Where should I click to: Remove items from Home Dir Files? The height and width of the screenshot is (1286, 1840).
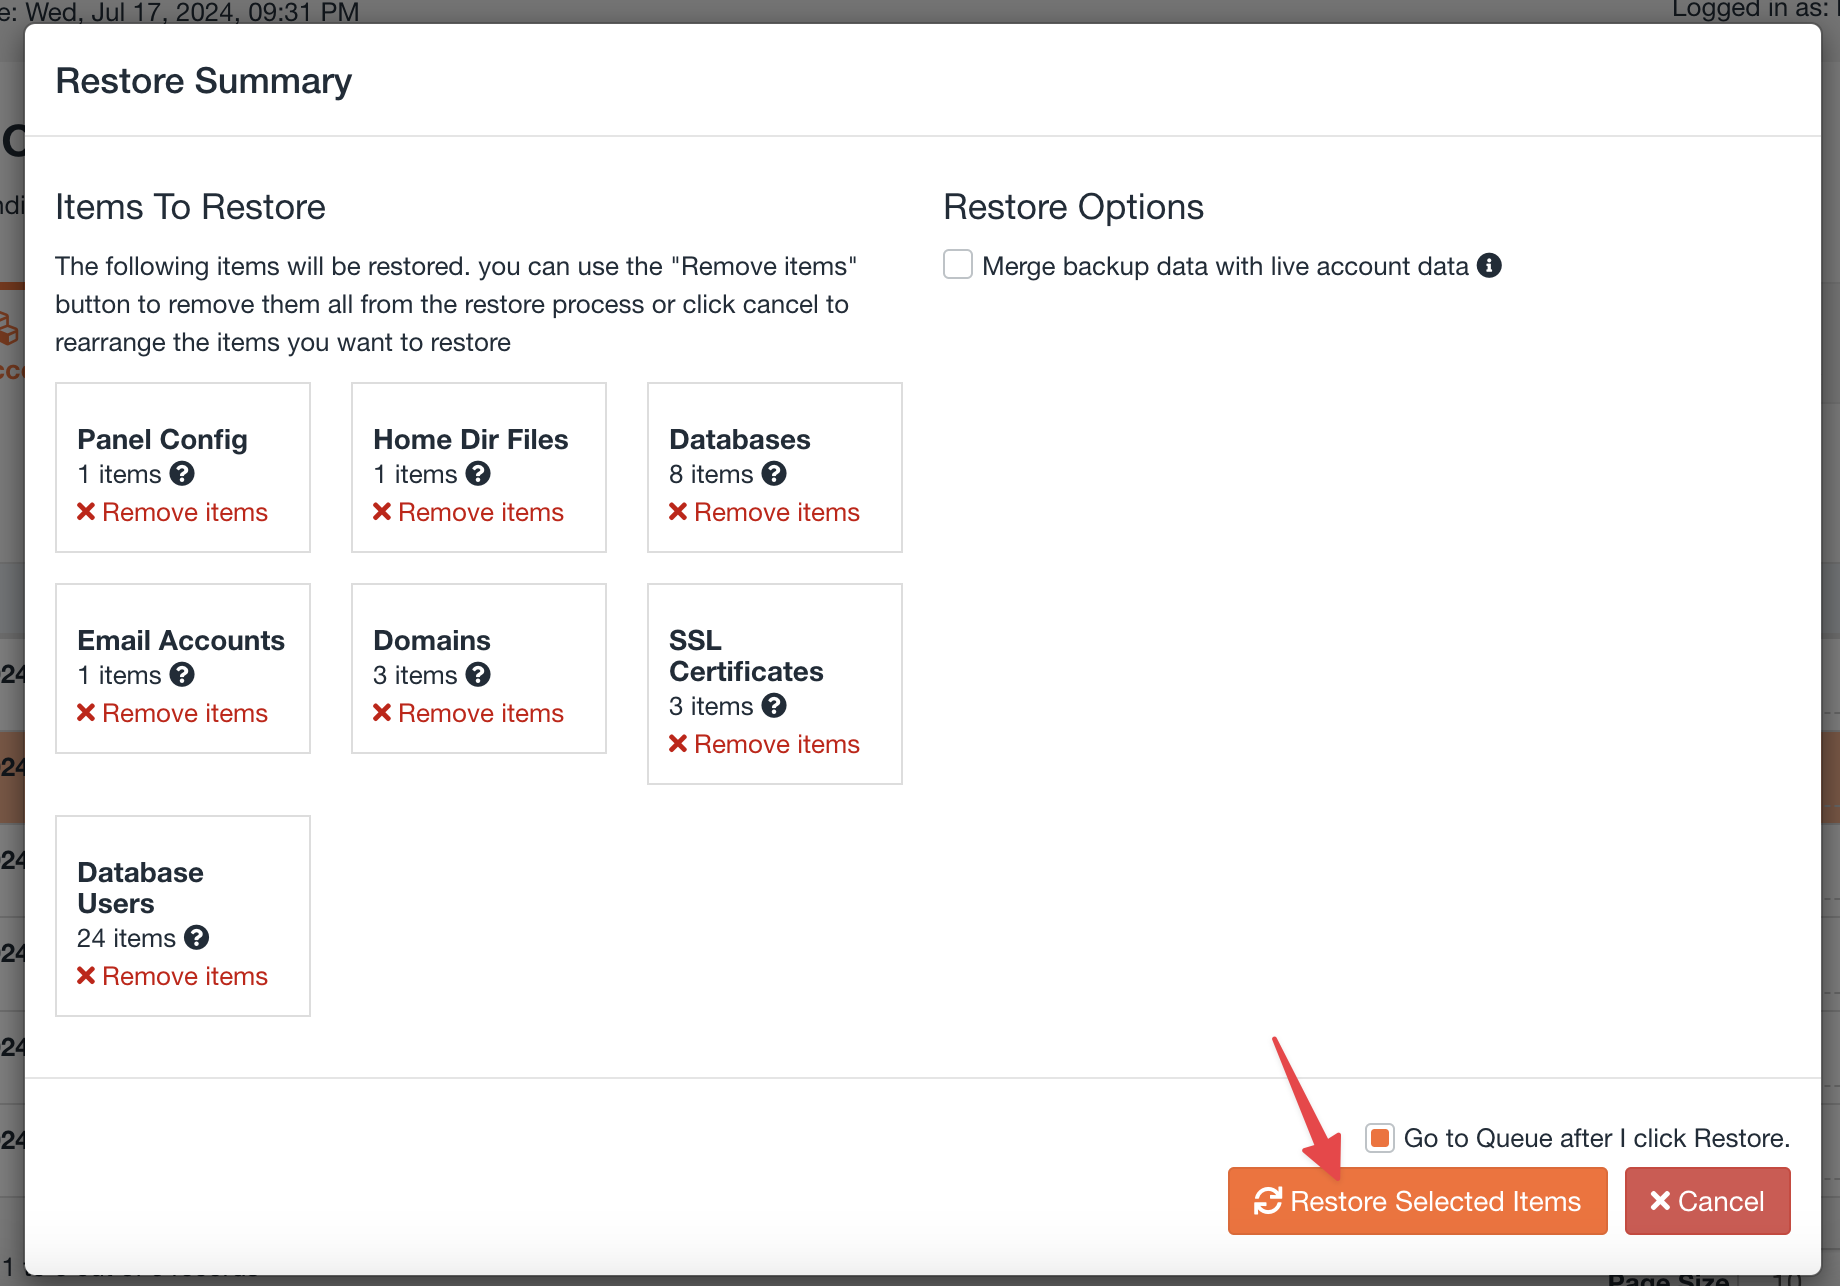click(468, 512)
